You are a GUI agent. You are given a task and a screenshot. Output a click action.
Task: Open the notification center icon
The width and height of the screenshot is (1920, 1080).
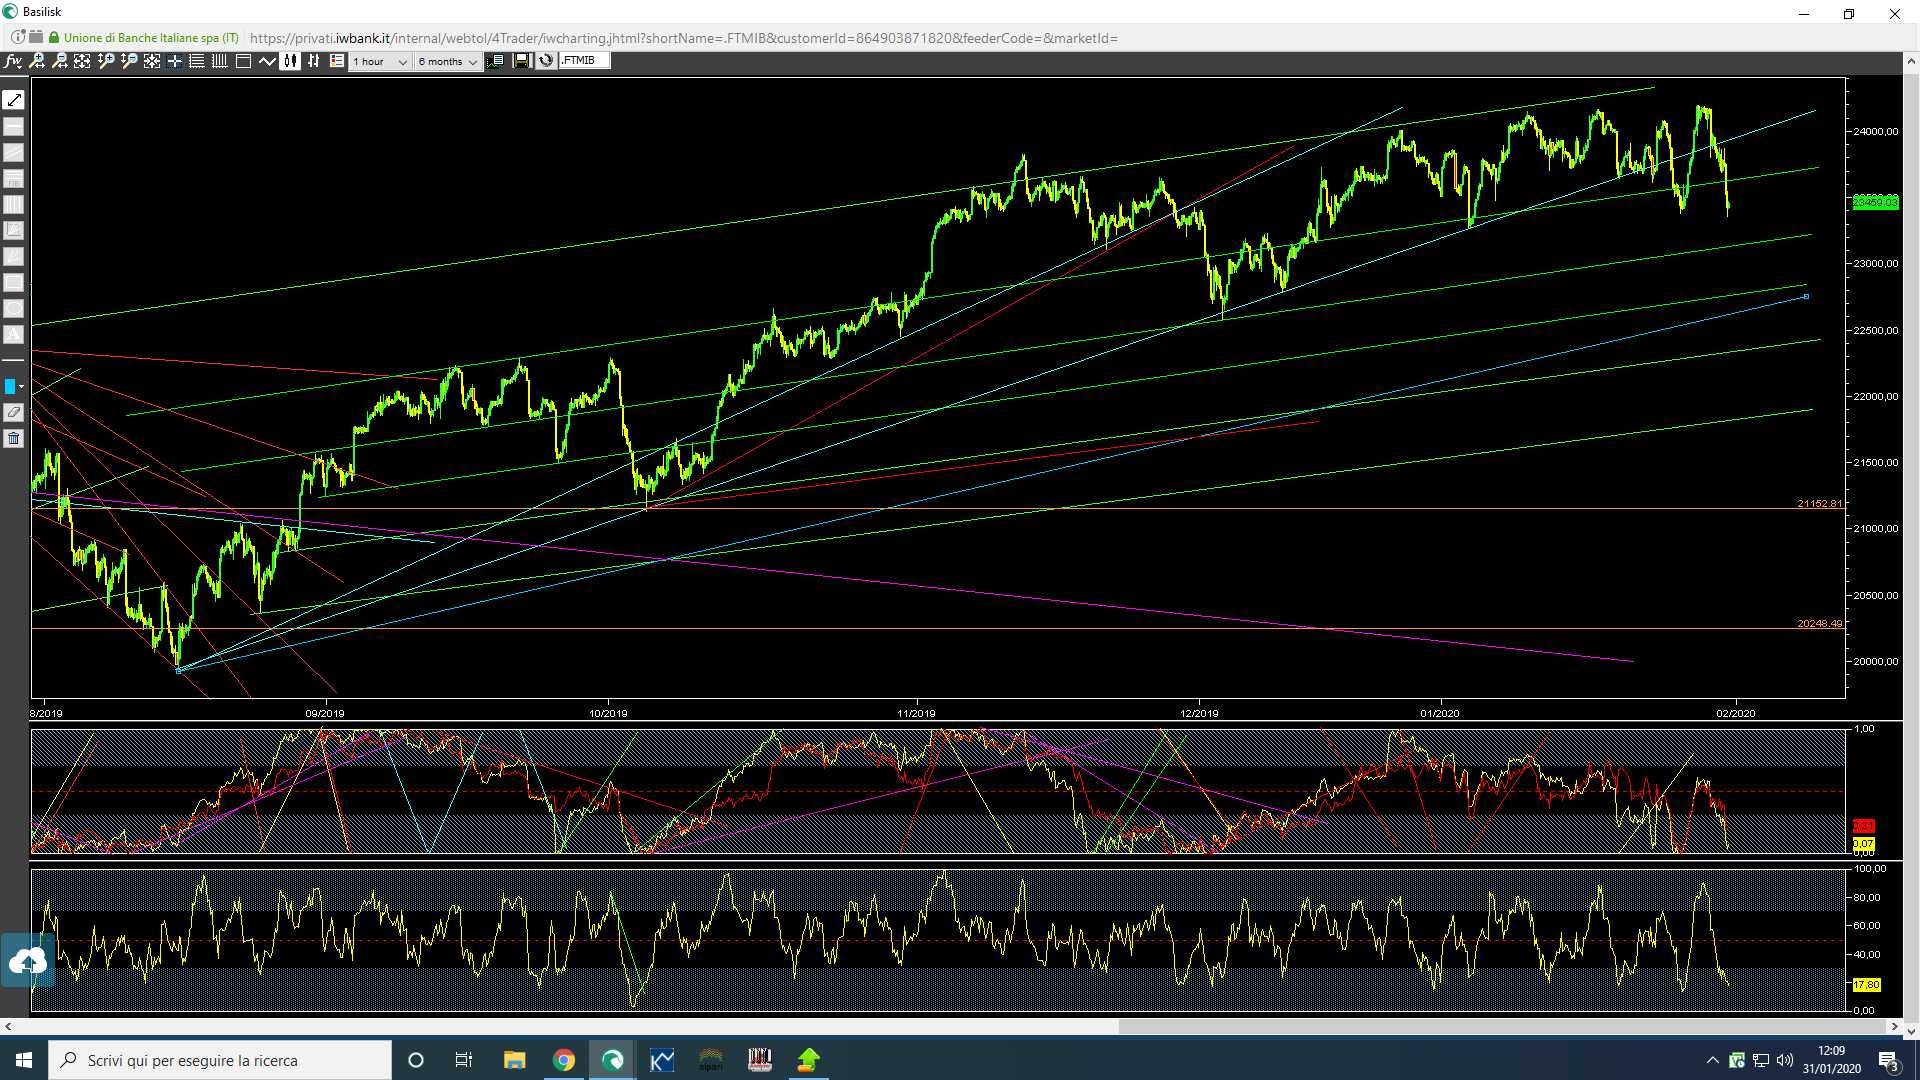(1888, 1060)
